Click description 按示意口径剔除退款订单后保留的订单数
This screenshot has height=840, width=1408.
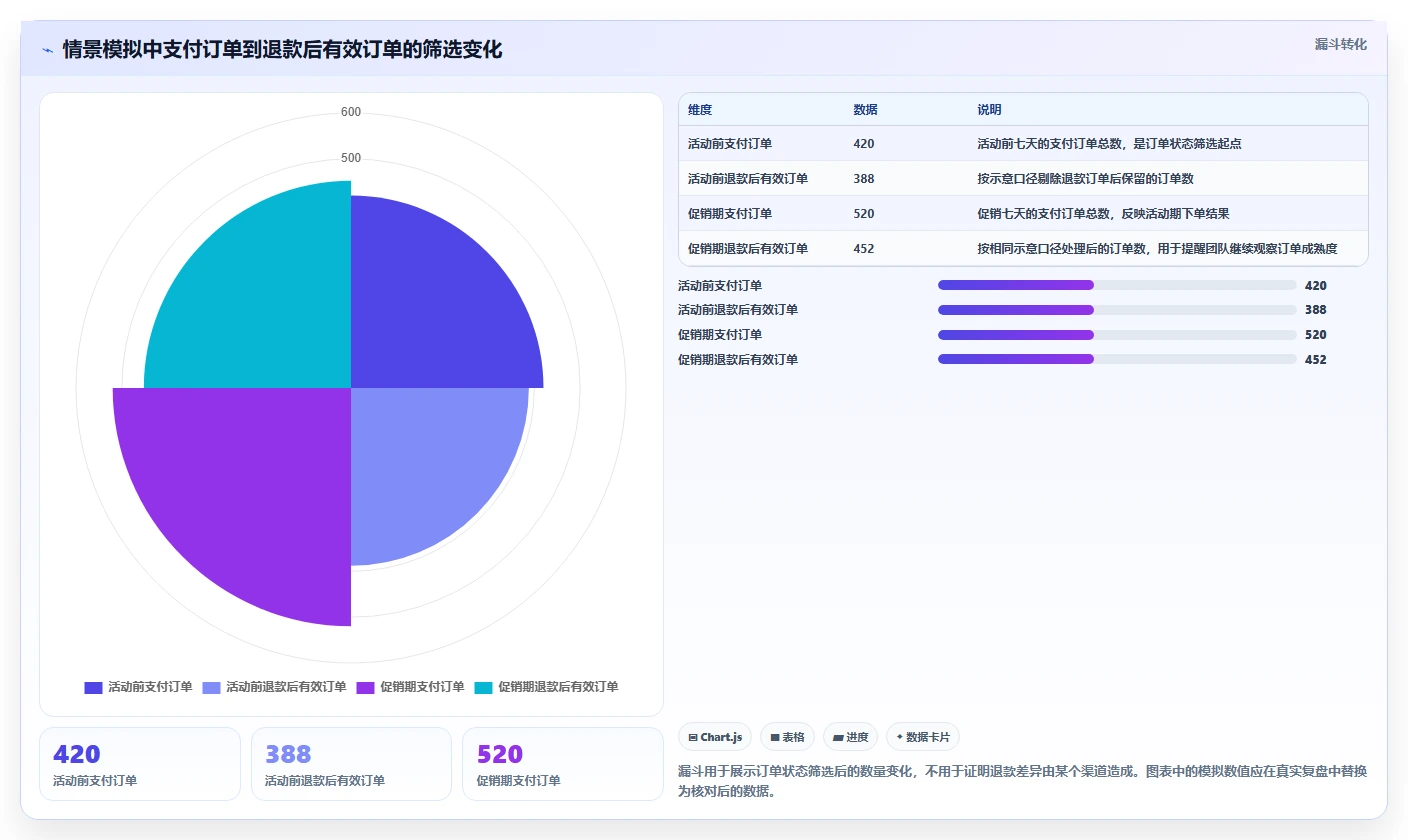tap(1085, 179)
